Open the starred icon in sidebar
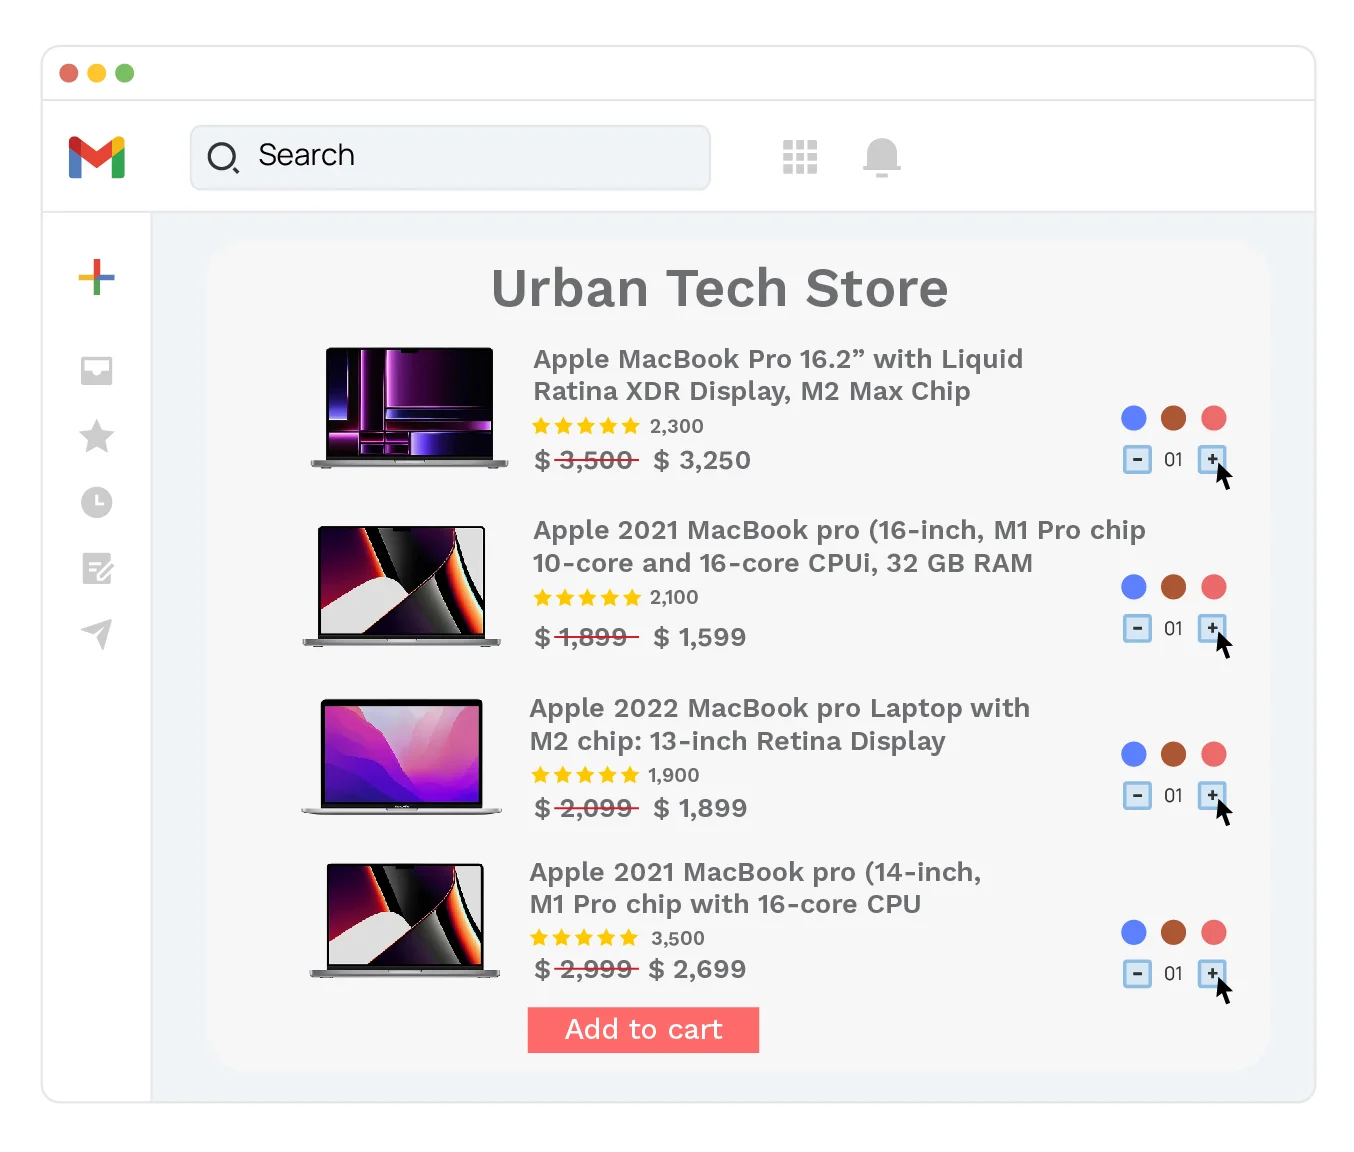Viewport: 1354px width, 1152px height. click(97, 436)
